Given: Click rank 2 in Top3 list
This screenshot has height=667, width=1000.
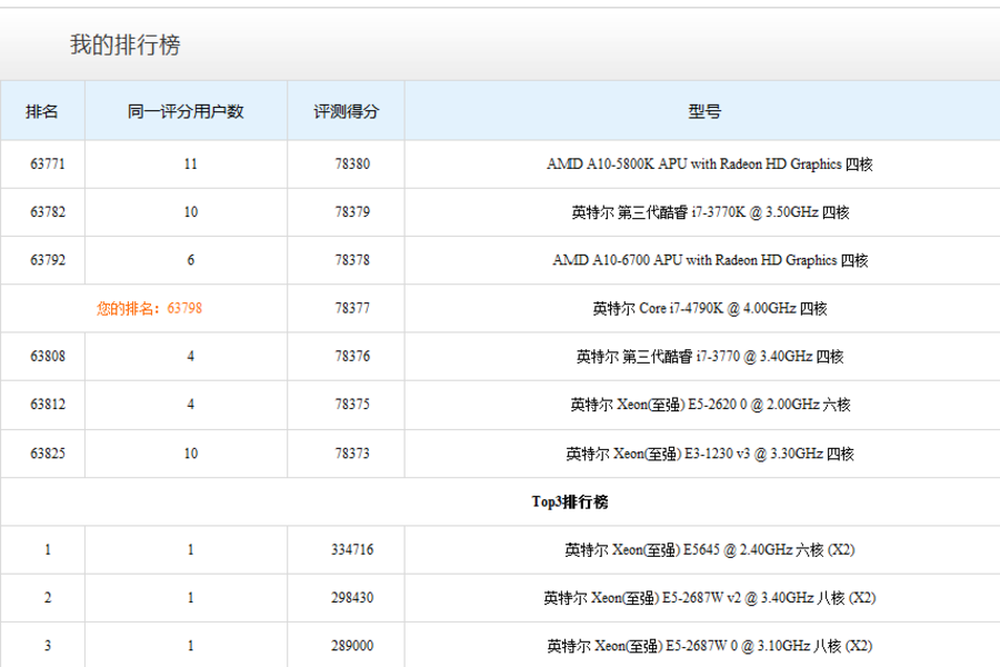Looking at the screenshot, I should 48,597.
